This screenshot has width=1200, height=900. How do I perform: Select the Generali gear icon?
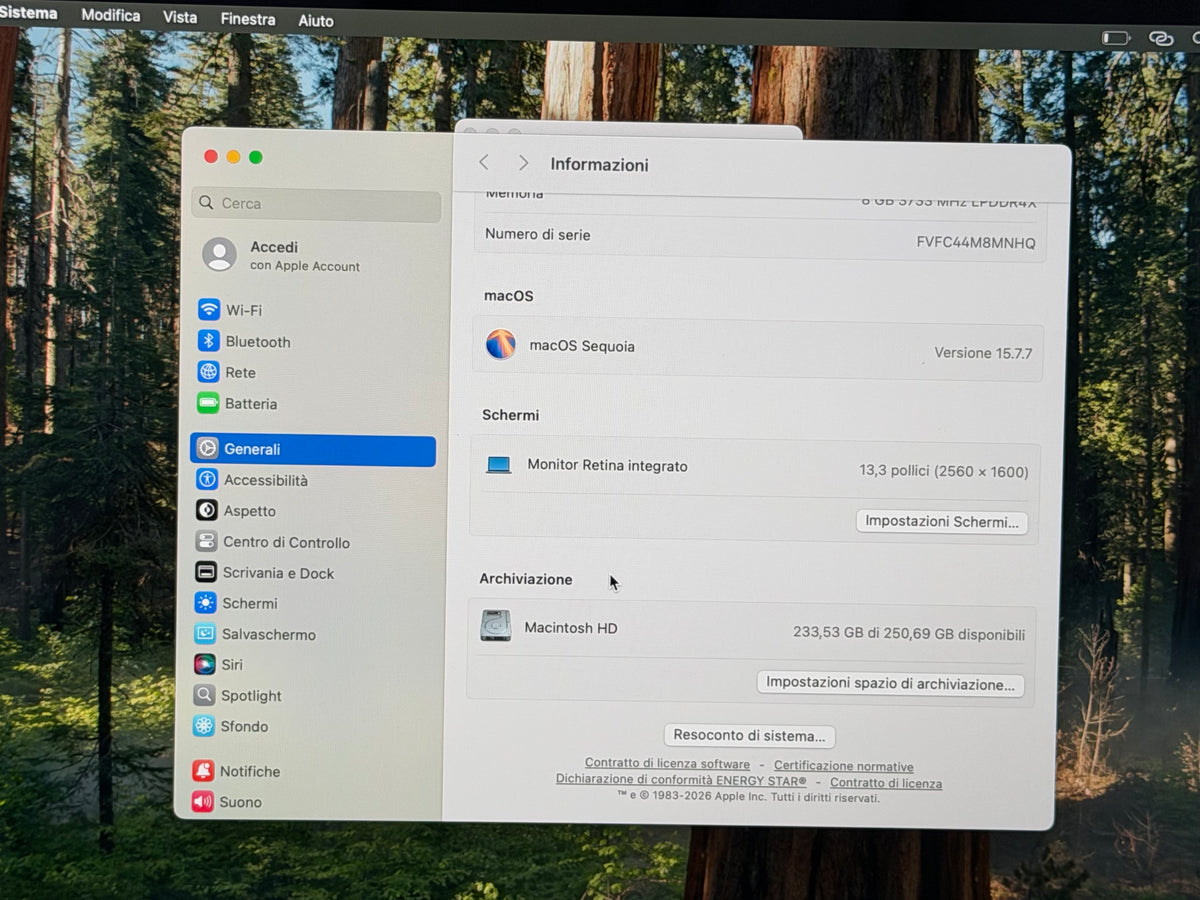(x=207, y=449)
